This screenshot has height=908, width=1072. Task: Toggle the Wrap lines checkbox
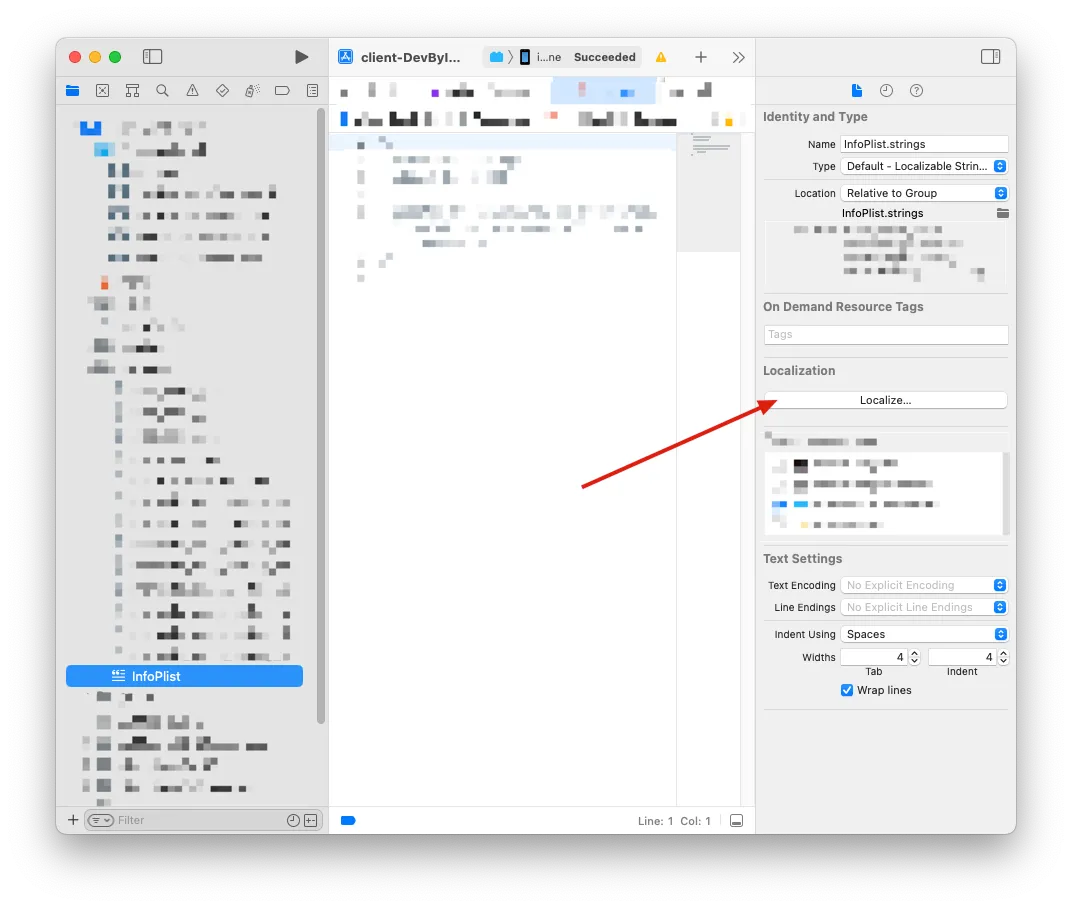847,690
